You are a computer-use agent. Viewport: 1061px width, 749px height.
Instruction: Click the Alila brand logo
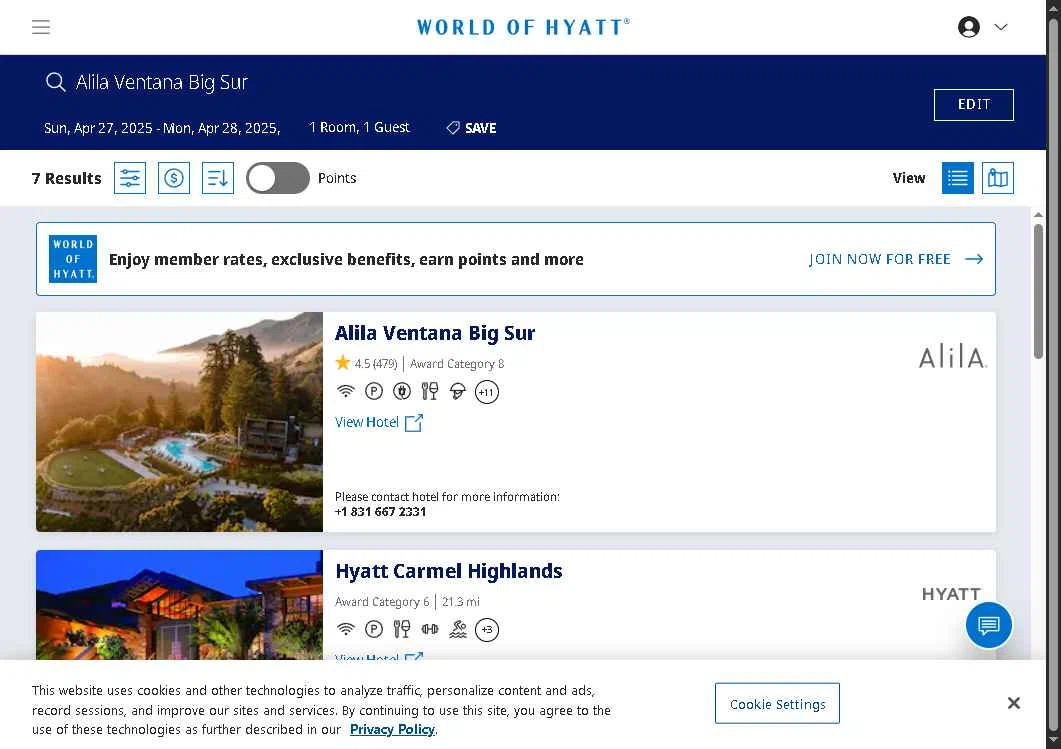(952, 357)
